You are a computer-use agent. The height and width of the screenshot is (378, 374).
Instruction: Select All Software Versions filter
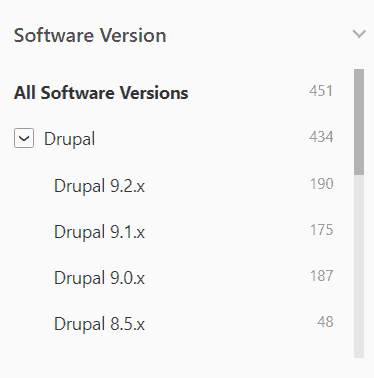pyautogui.click(x=101, y=93)
